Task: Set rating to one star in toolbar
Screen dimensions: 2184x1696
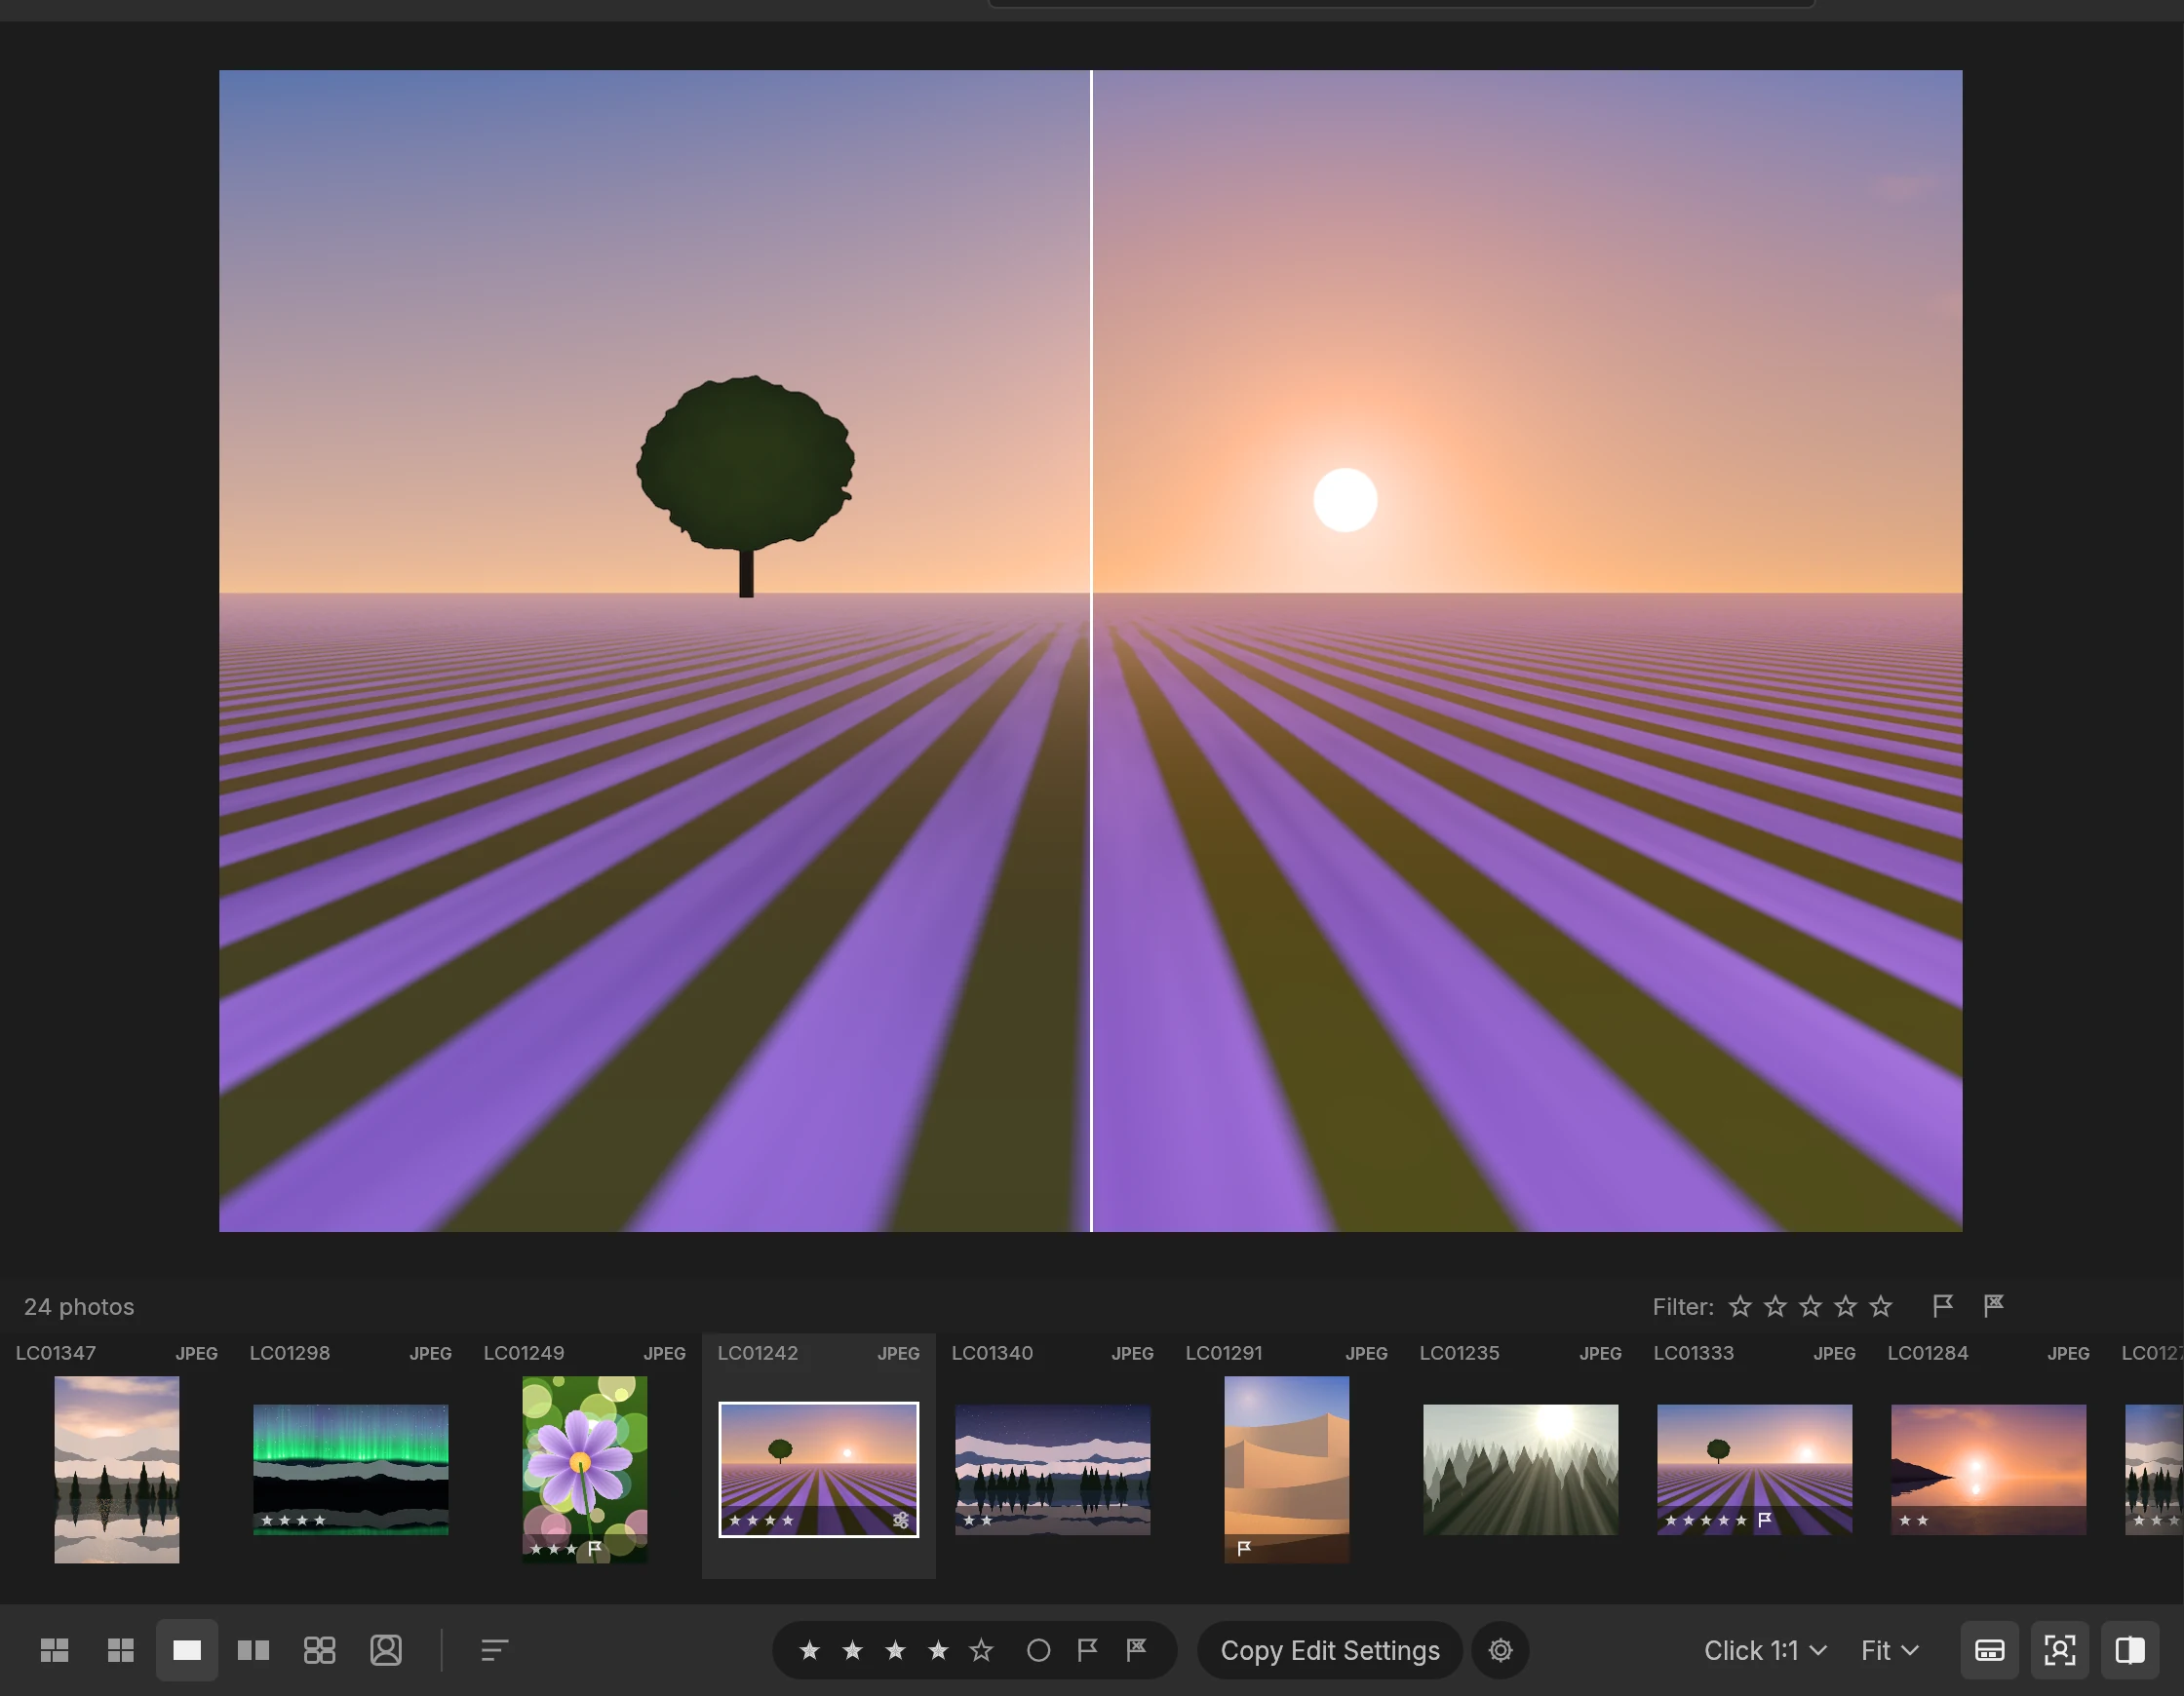Action: tap(810, 1650)
